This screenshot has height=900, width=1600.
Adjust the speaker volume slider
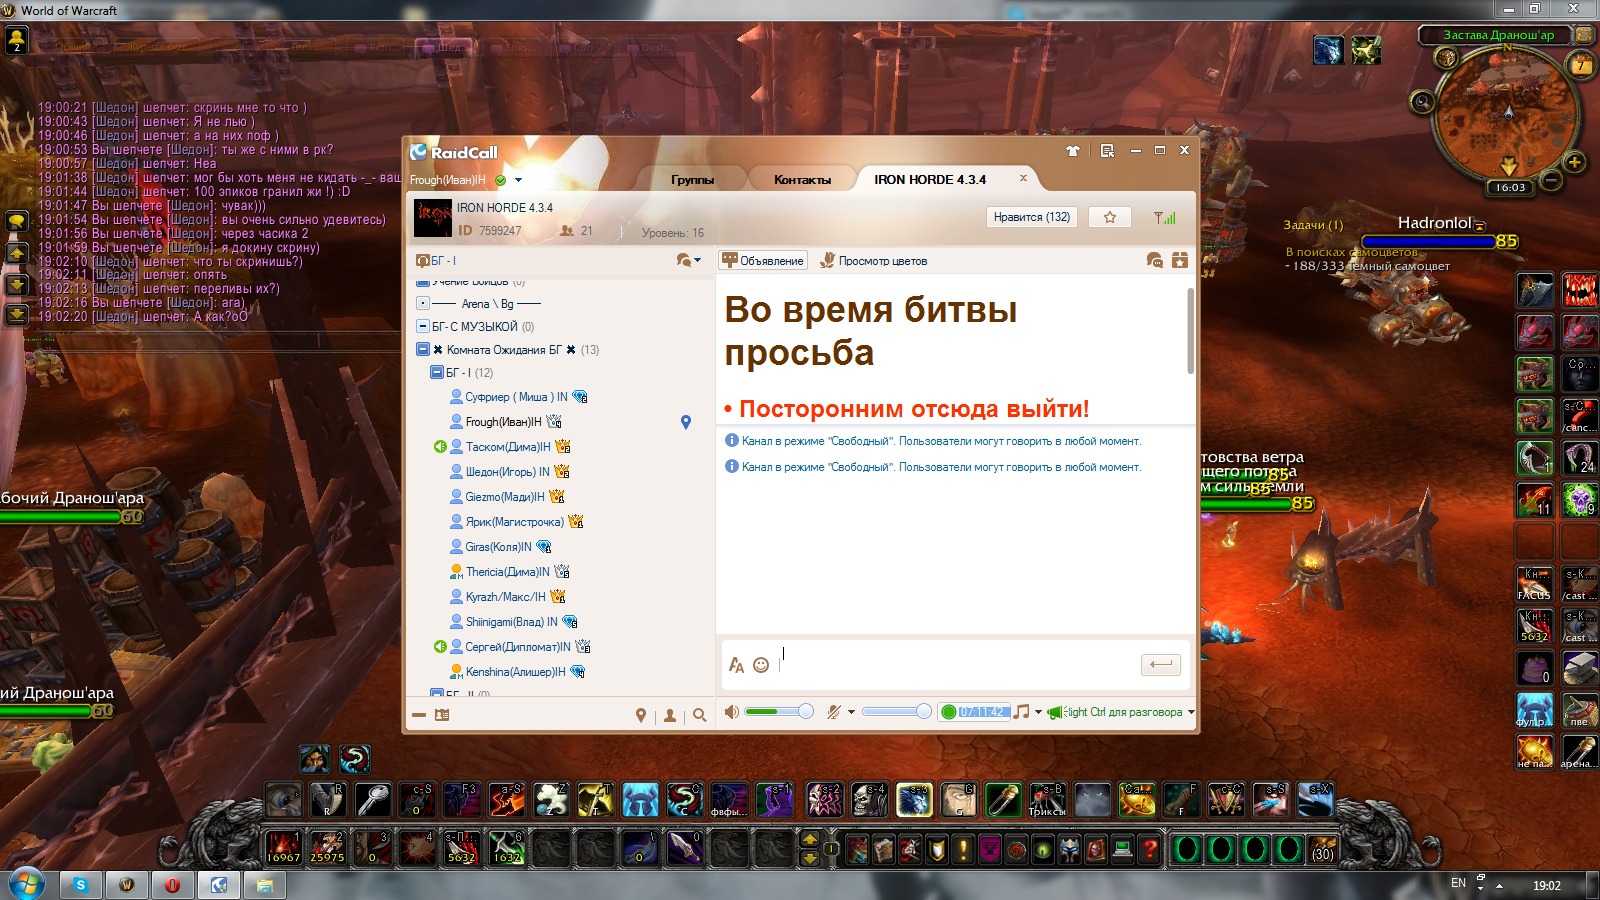pyautogui.click(x=779, y=711)
